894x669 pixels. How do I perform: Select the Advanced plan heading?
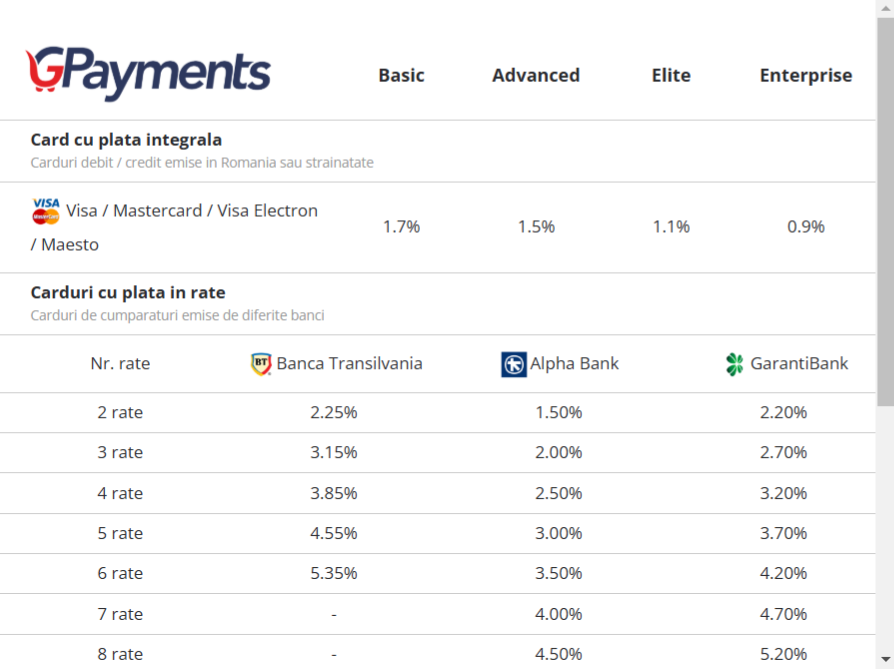(x=536, y=75)
